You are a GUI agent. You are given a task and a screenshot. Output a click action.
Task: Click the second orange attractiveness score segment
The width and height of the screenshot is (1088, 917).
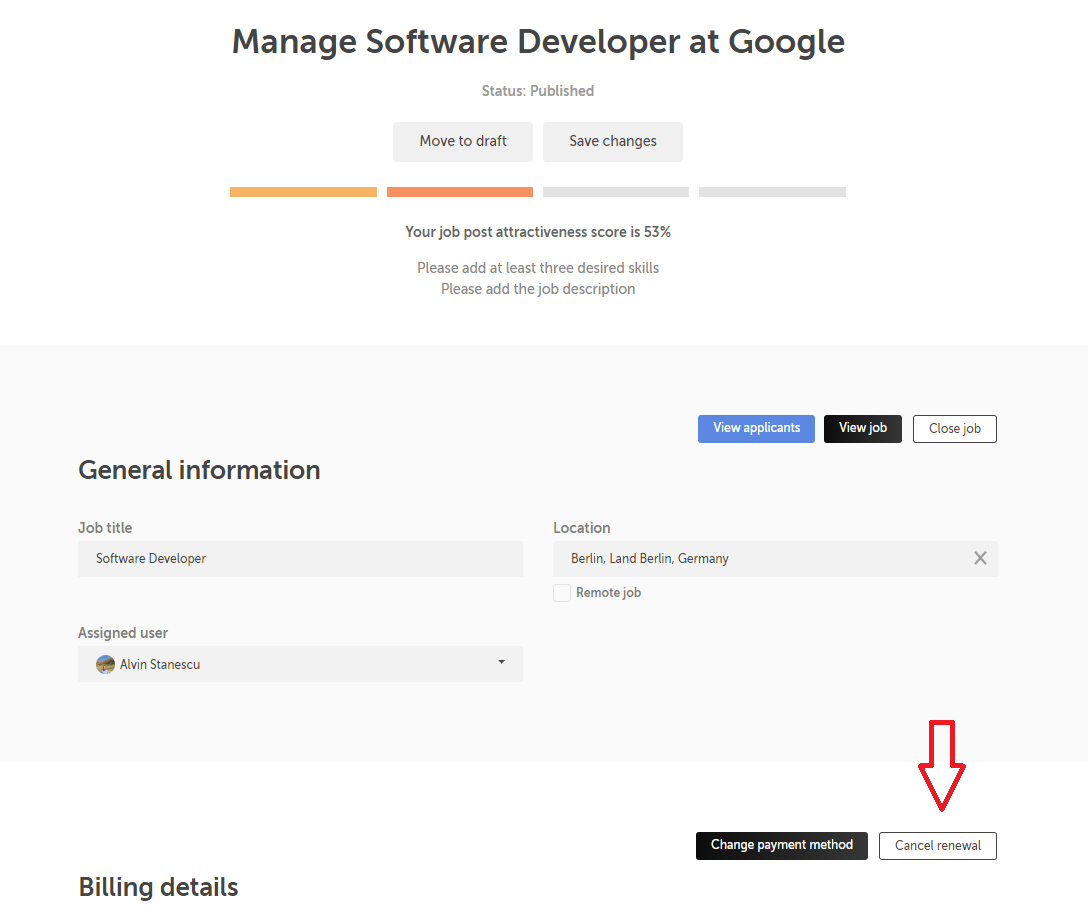(x=460, y=192)
